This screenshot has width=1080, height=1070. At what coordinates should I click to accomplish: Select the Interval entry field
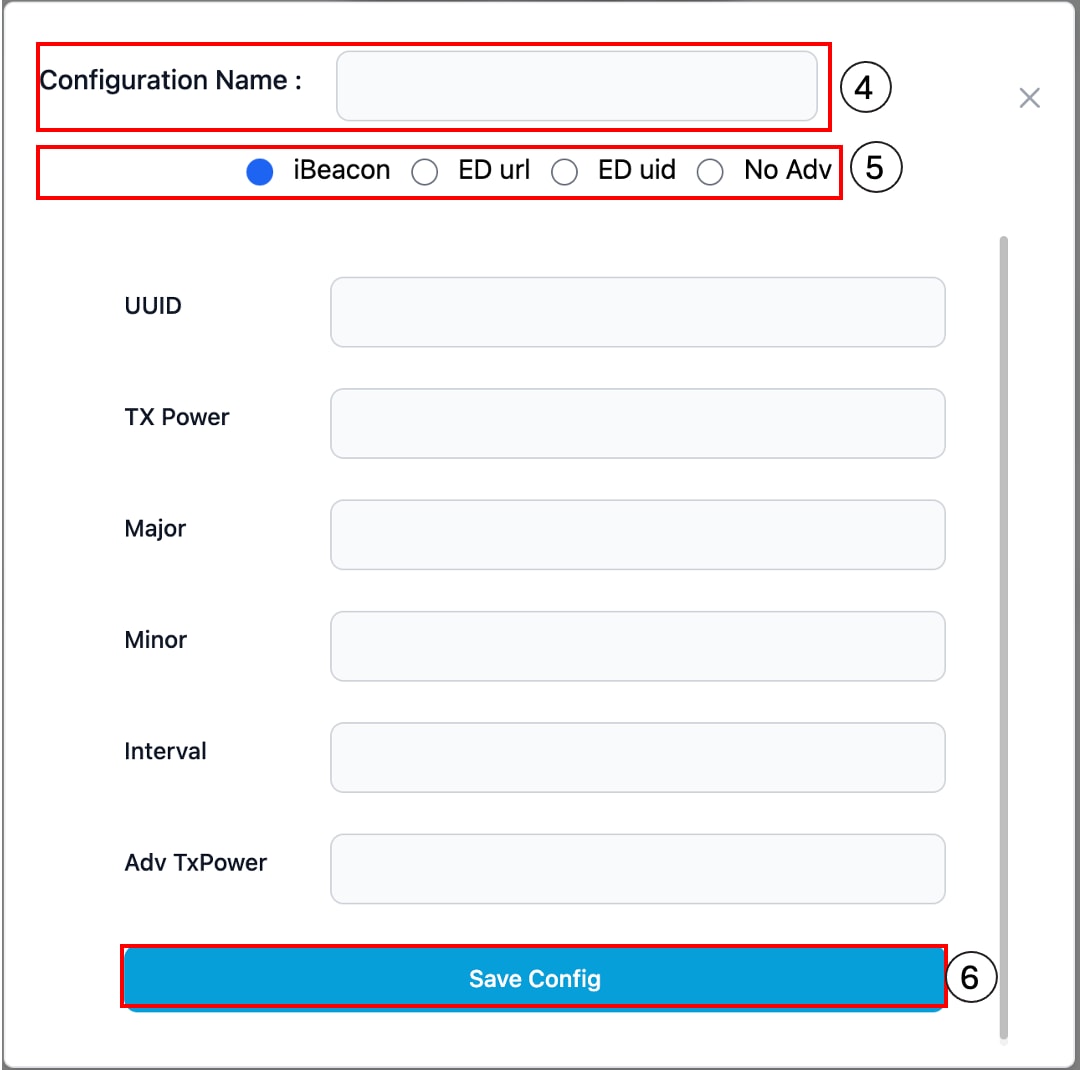coord(637,757)
